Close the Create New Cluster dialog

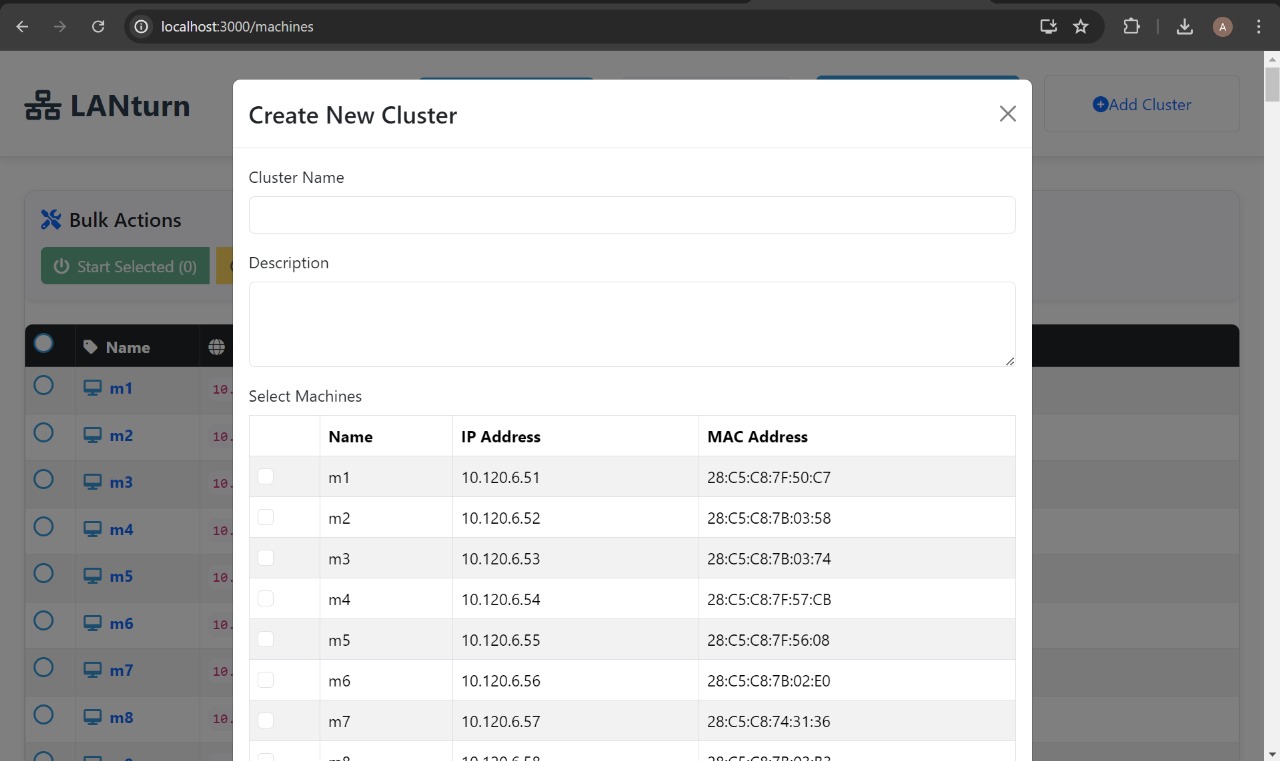pyautogui.click(x=1007, y=114)
